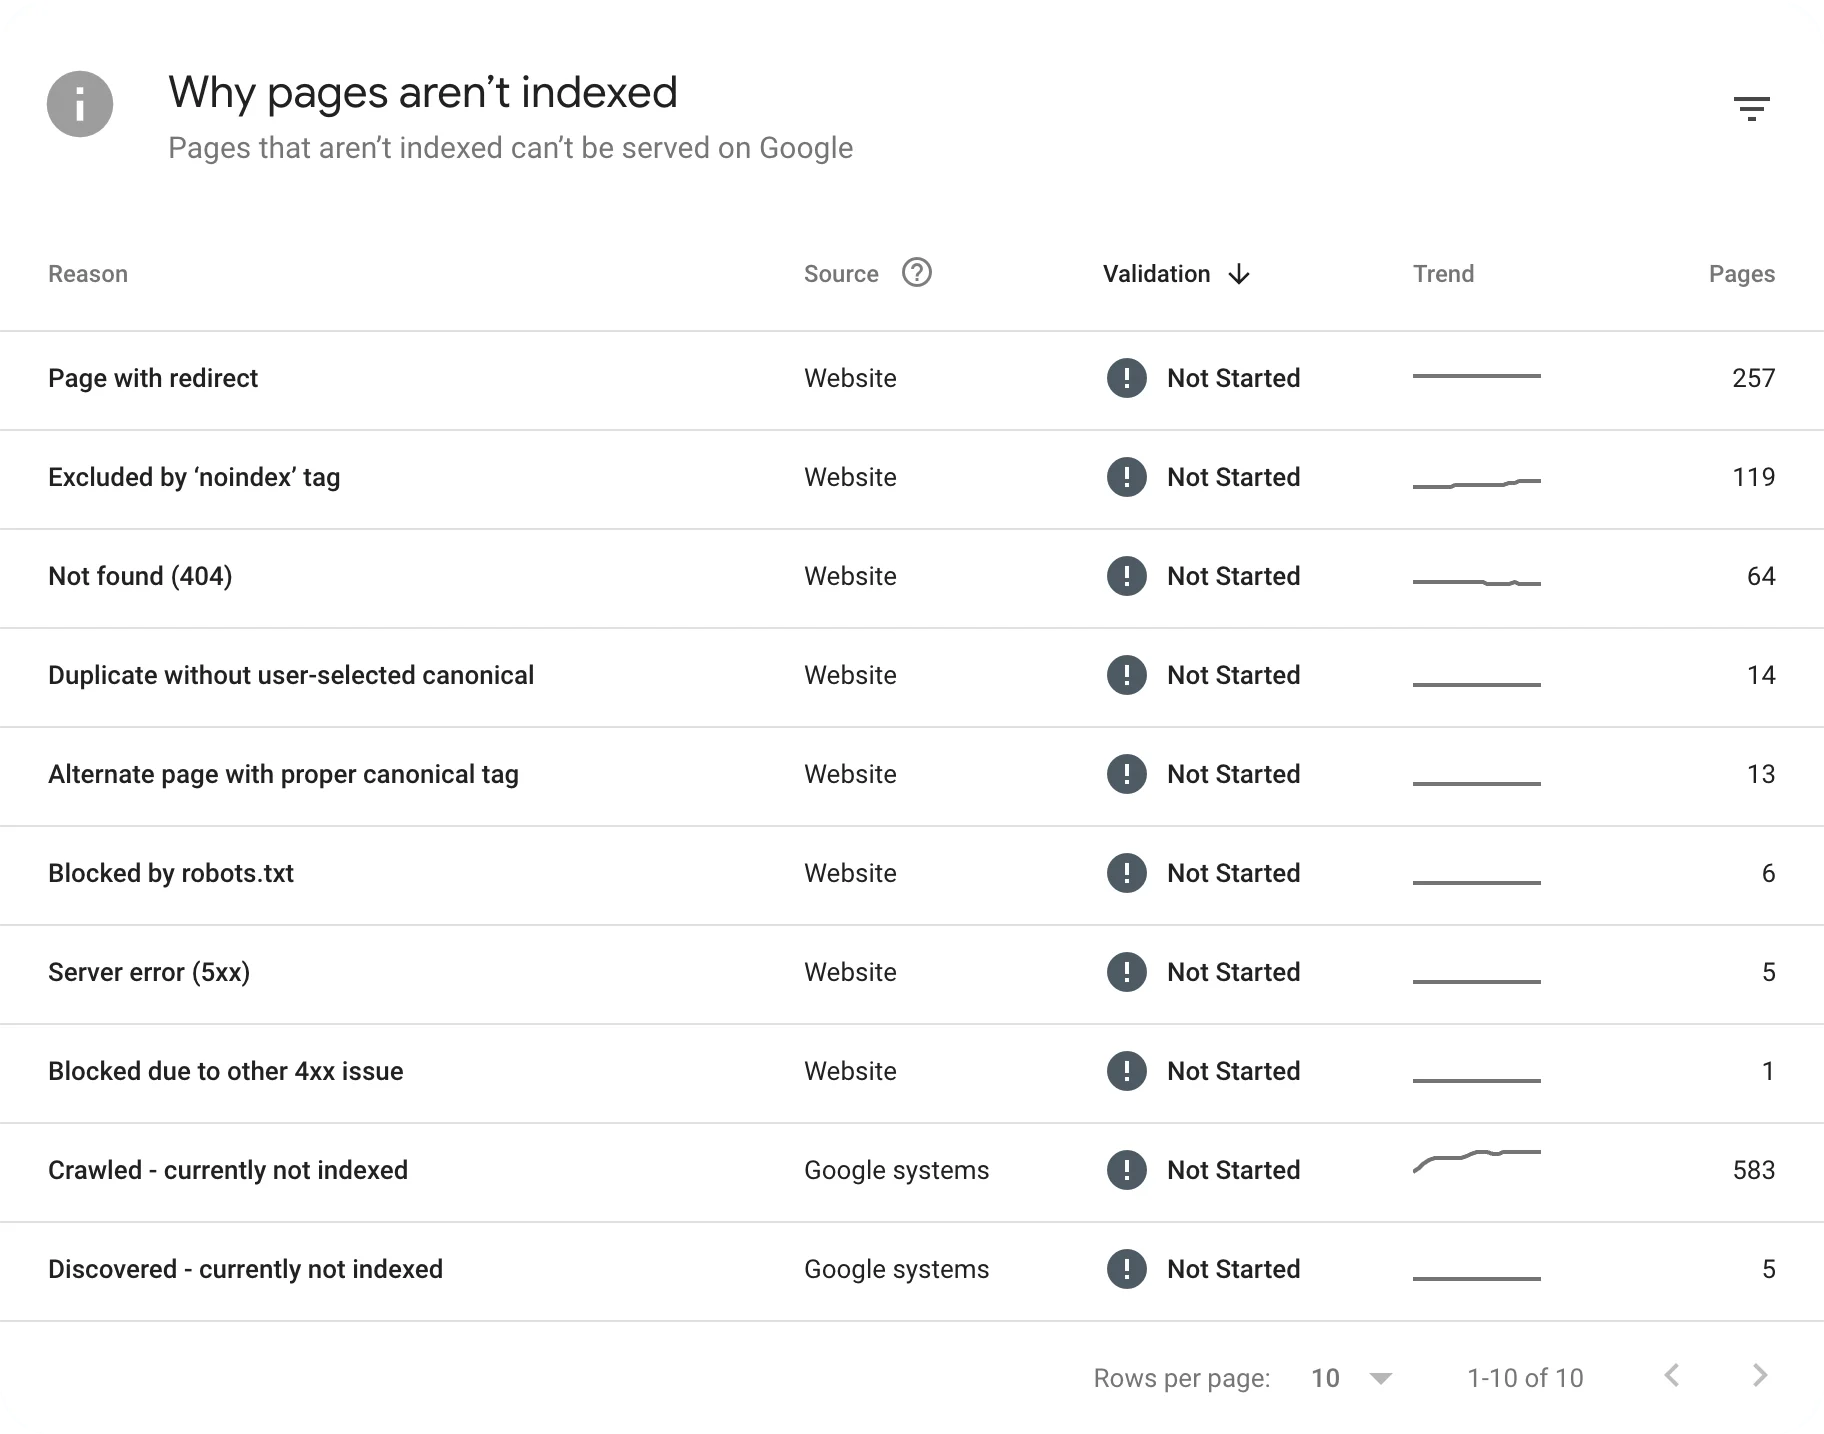Open the filter rows icon
Viewport: 1824px width, 1434px height.
(1751, 108)
